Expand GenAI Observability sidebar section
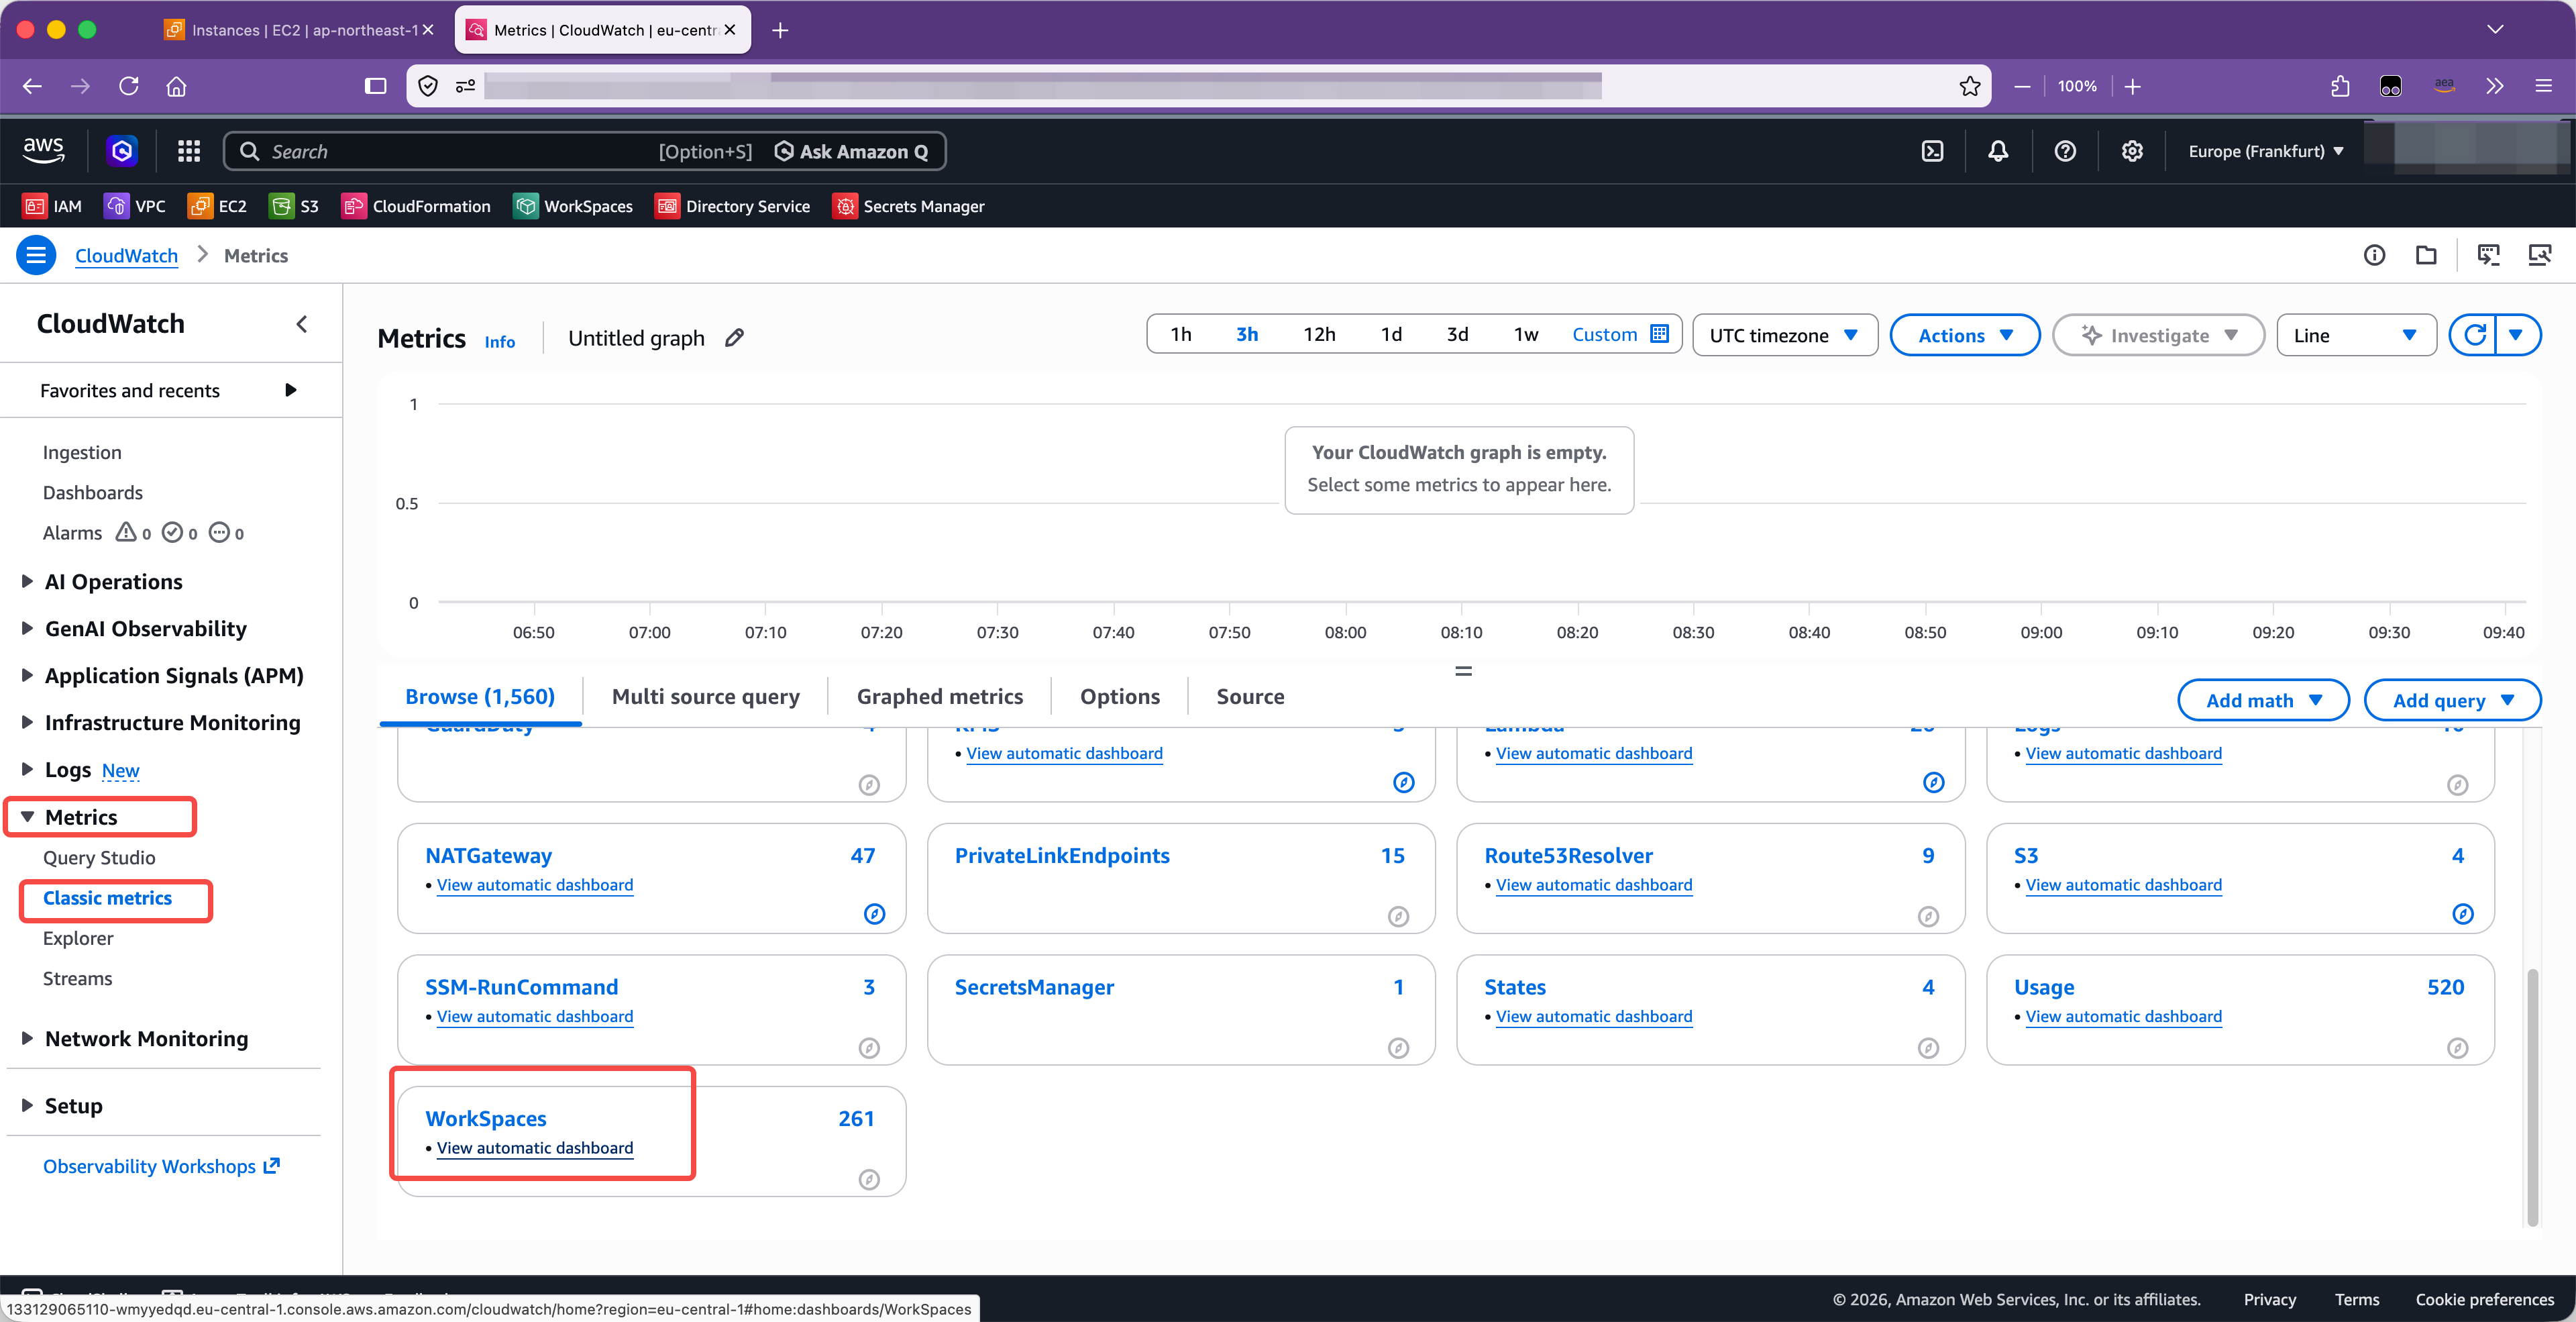The height and width of the screenshot is (1322, 2576). [134, 628]
